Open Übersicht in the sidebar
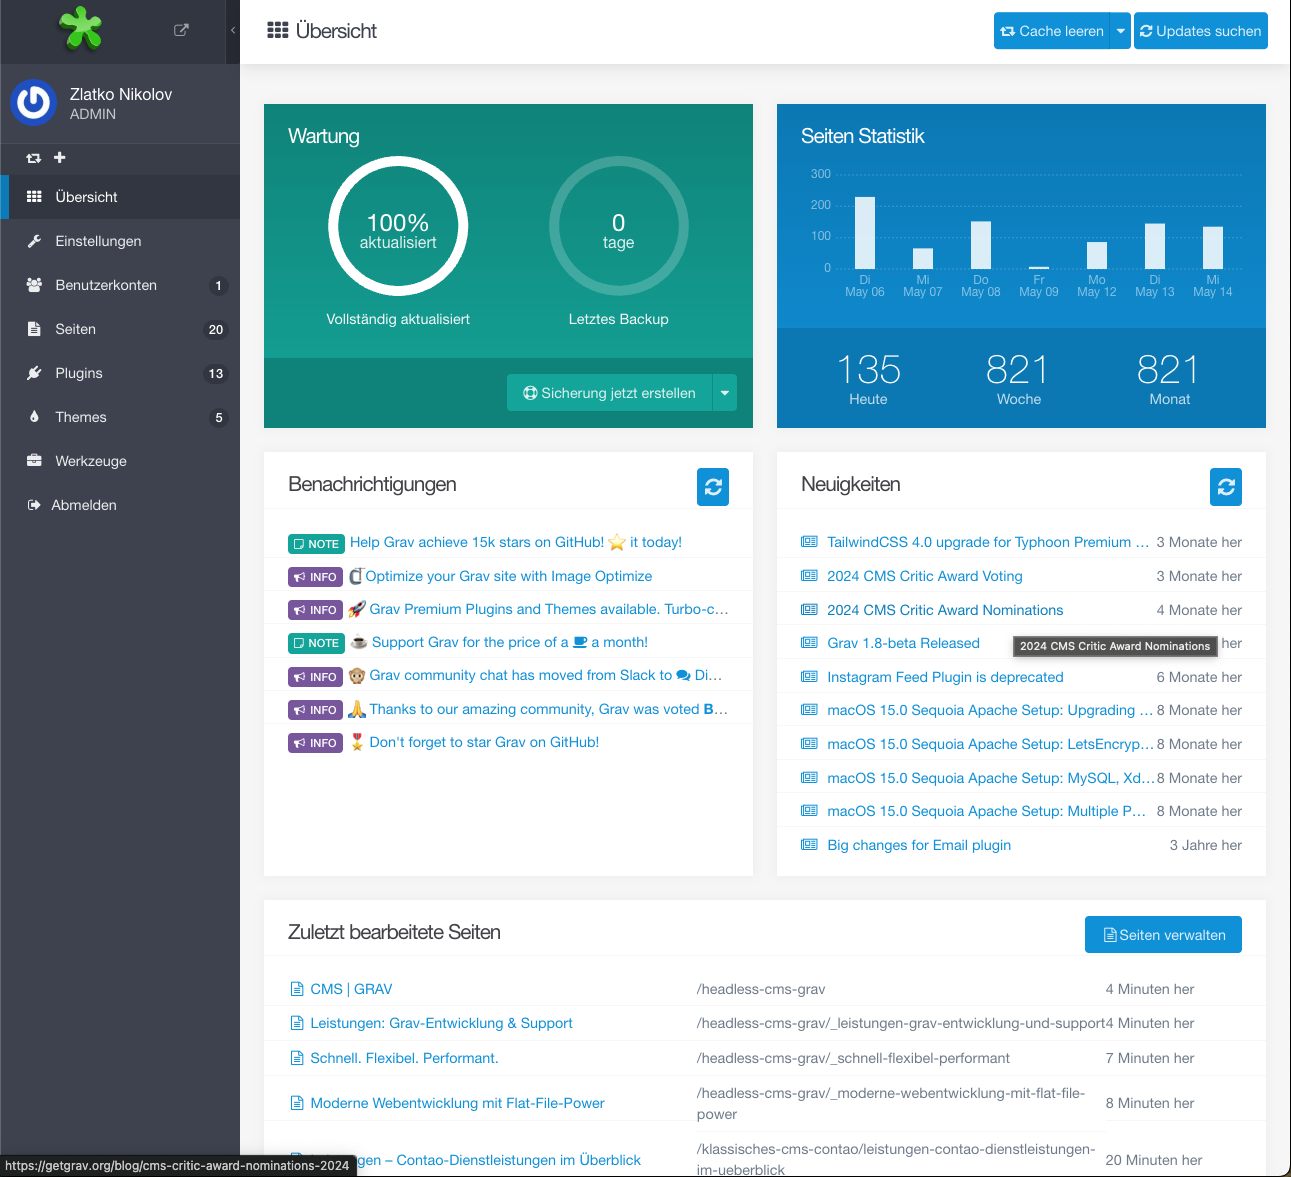Viewport: 1291px width, 1177px height. click(x=120, y=197)
